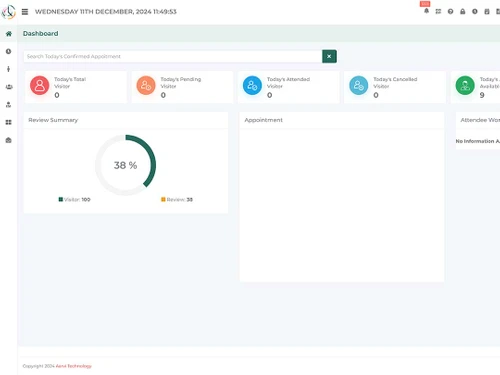This screenshot has width=500, height=375.
Task: Click the red Today's Total Visitor icon
Action: [x=40, y=85]
